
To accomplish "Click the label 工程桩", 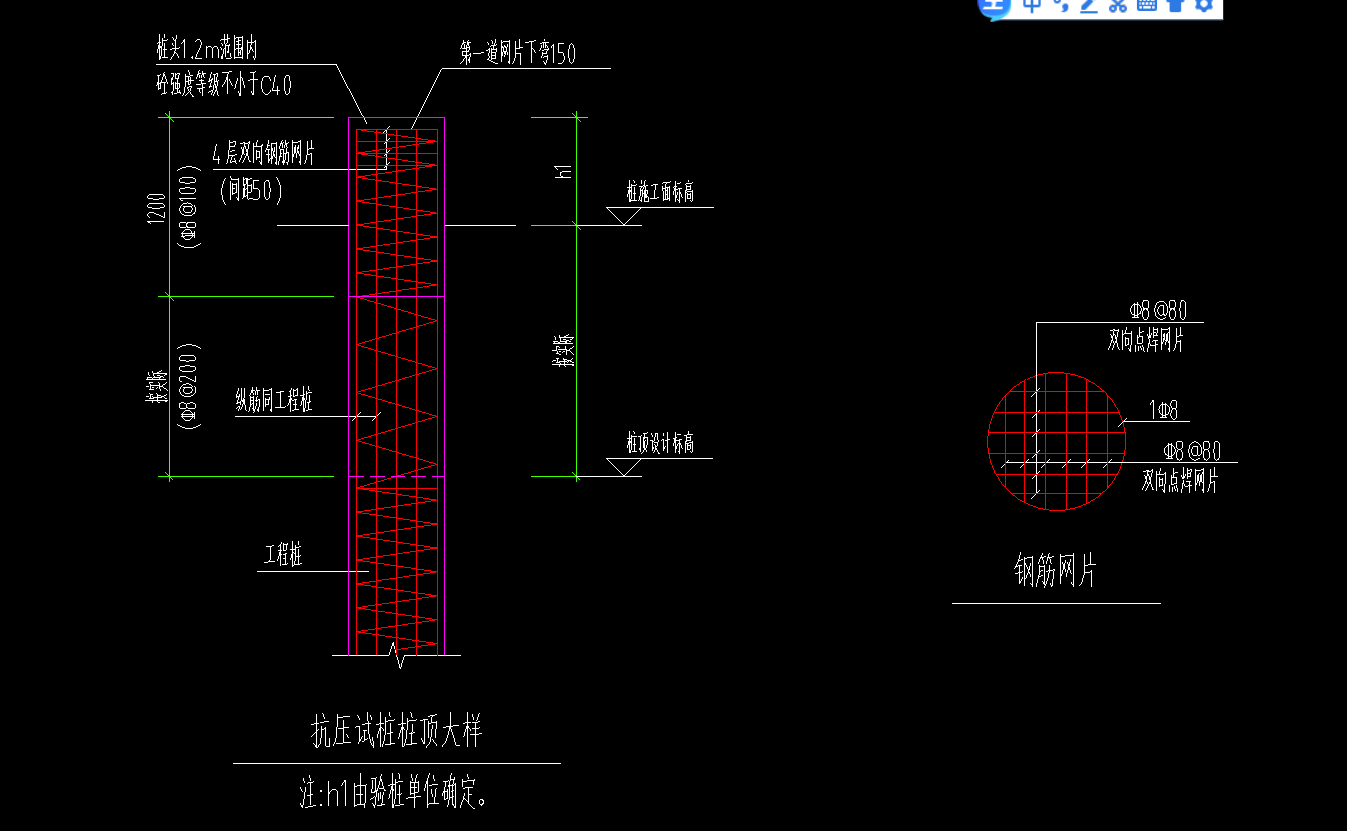I will click(x=283, y=555).
